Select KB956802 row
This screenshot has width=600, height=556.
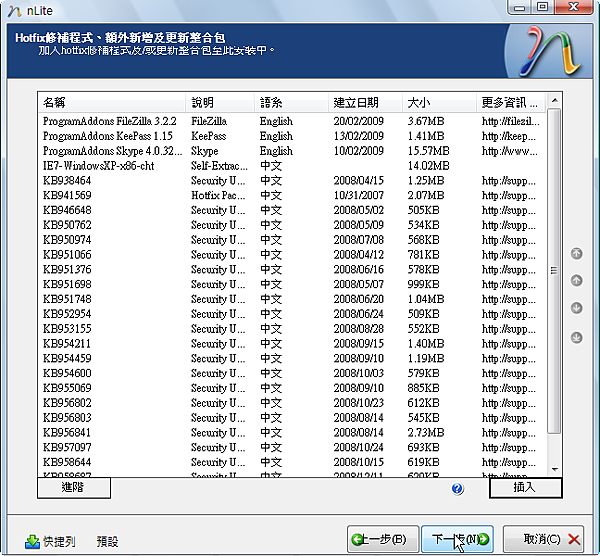[x=292, y=403]
